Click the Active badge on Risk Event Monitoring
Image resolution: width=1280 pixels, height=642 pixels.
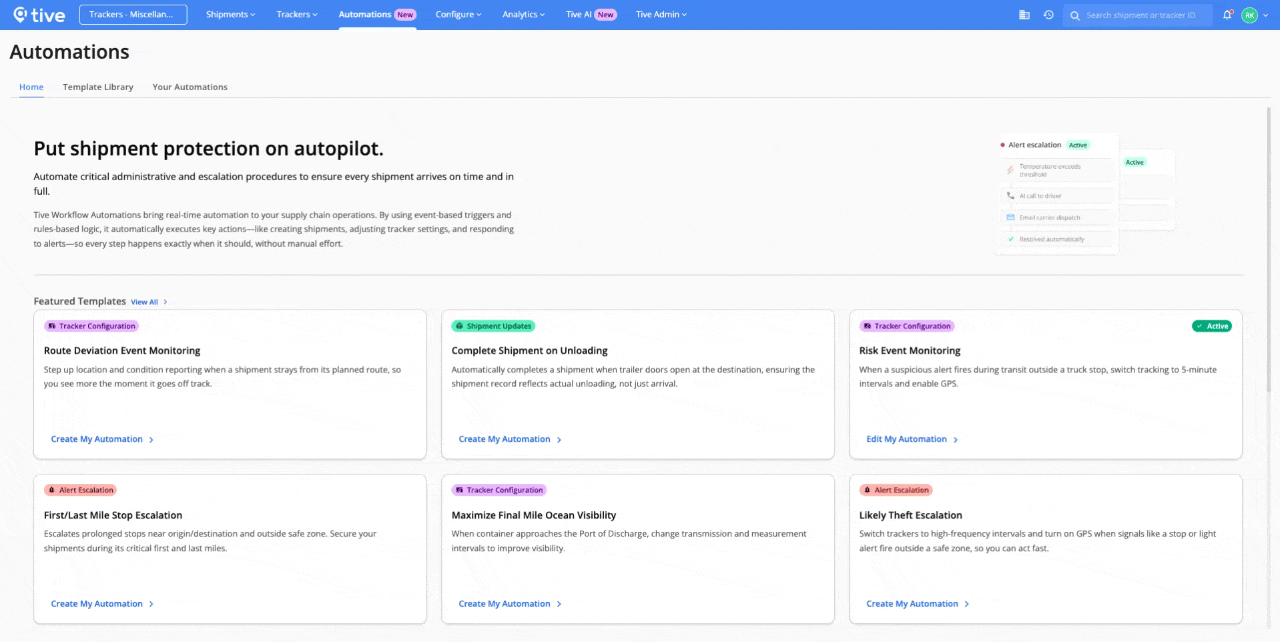pos(1212,326)
